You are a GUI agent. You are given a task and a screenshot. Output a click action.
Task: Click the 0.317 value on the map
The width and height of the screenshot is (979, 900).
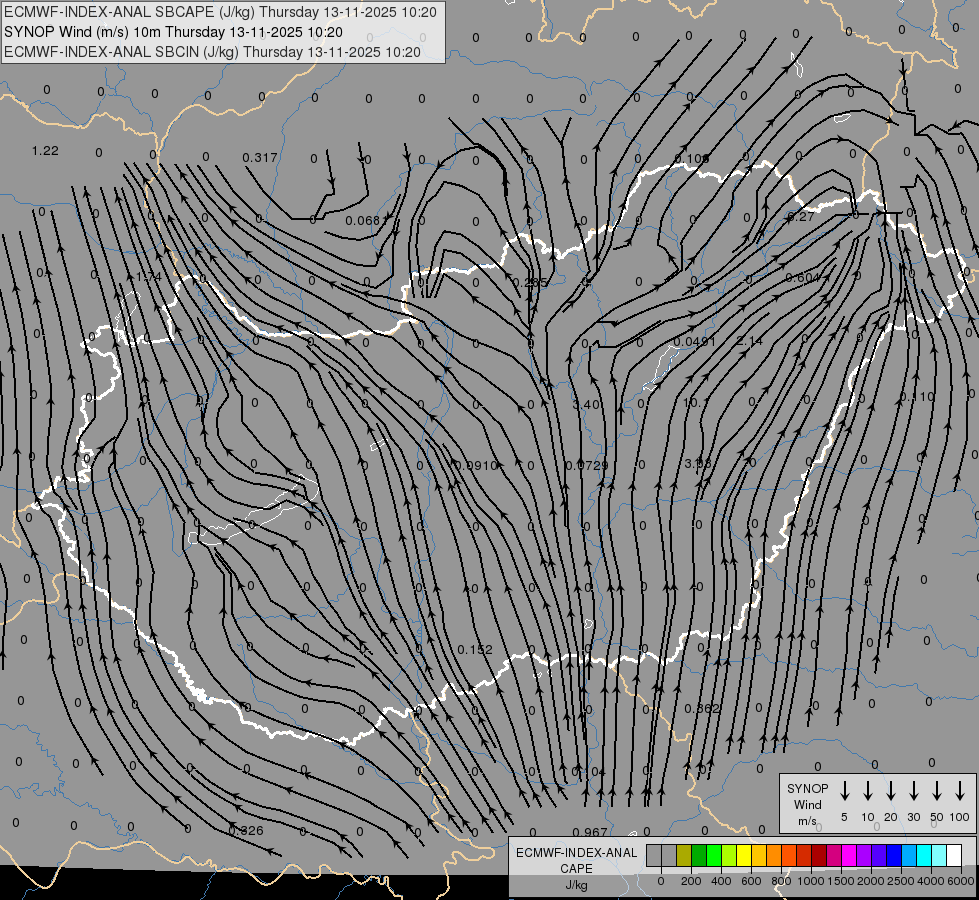pos(260,157)
